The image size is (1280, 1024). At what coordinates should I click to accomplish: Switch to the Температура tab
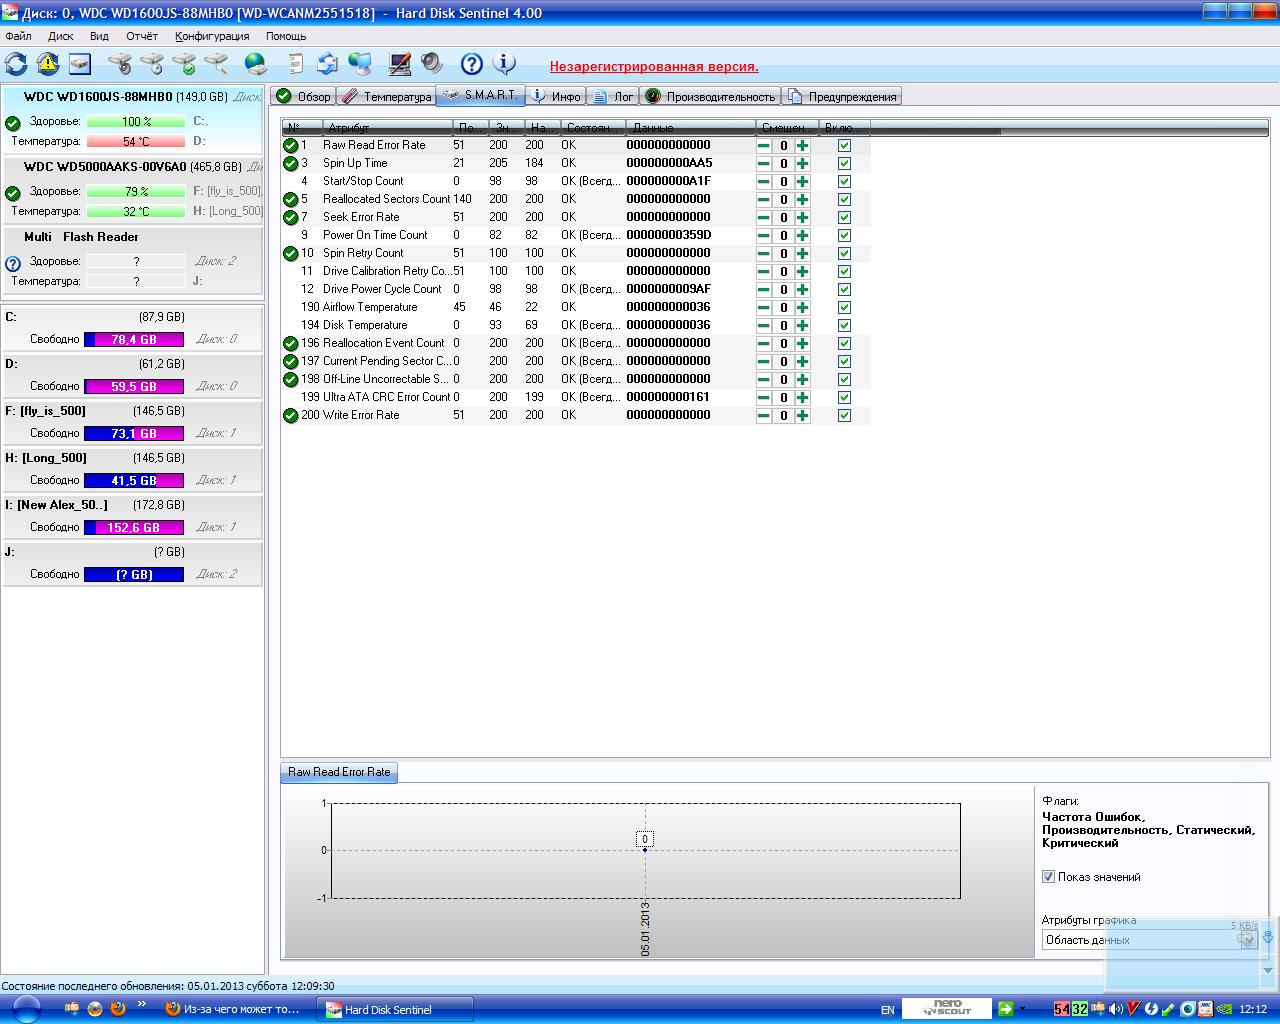click(386, 96)
